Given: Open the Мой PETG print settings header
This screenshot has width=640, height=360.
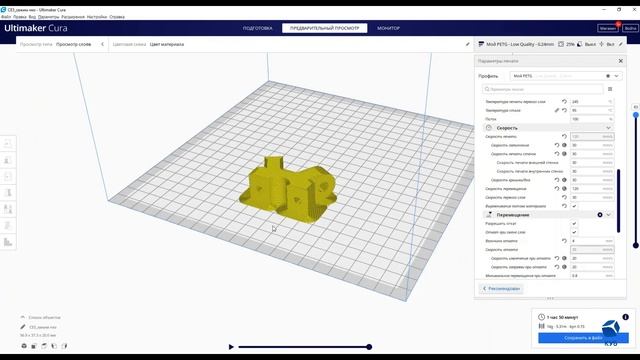Looking at the screenshot, I should 550,44.
